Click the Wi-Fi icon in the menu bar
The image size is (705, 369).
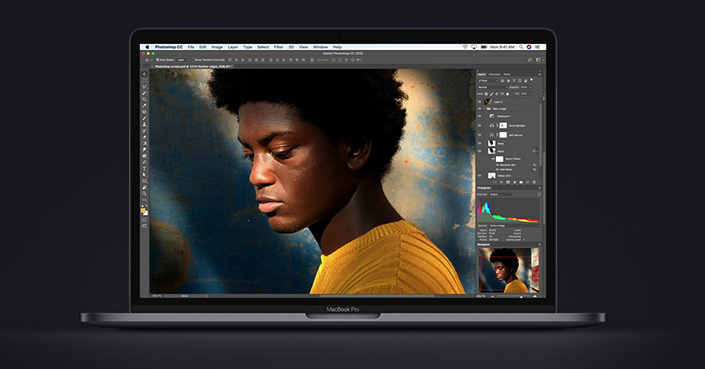[465, 47]
